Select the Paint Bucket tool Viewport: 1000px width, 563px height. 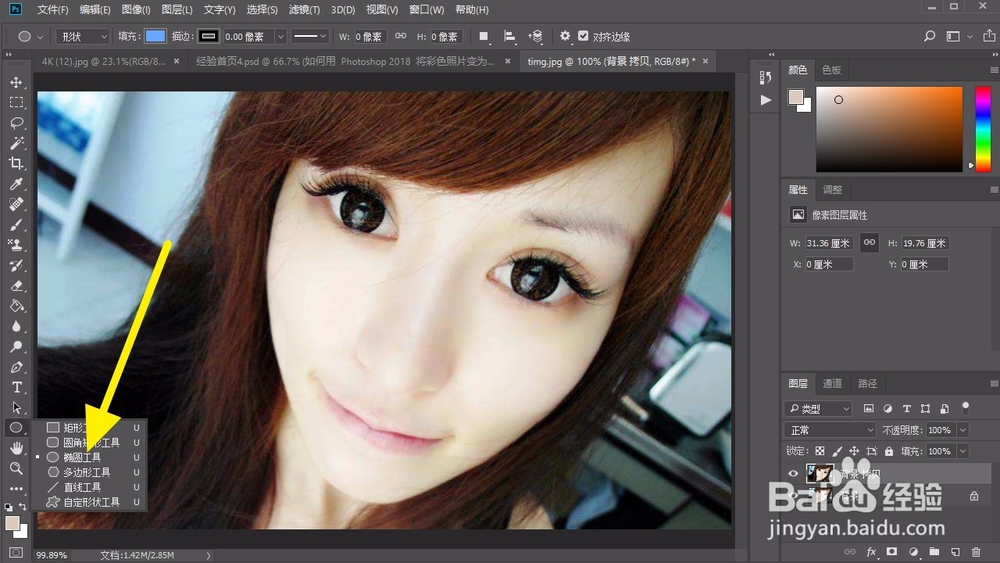click(17, 306)
